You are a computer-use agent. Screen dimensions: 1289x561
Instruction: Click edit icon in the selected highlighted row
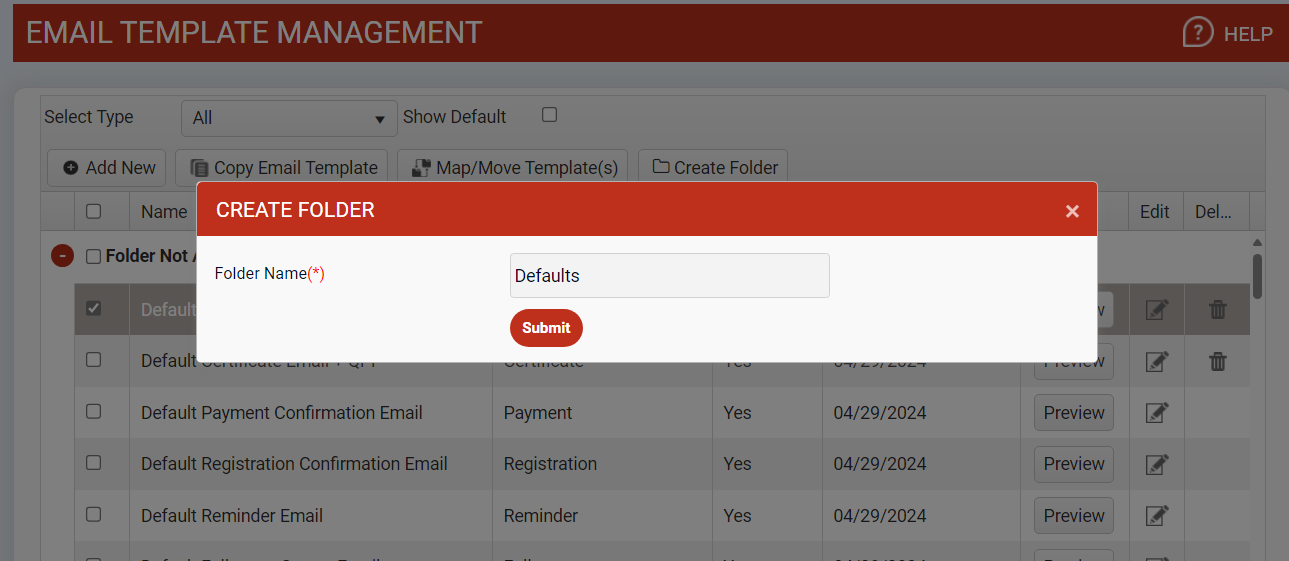(x=1156, y=310)
